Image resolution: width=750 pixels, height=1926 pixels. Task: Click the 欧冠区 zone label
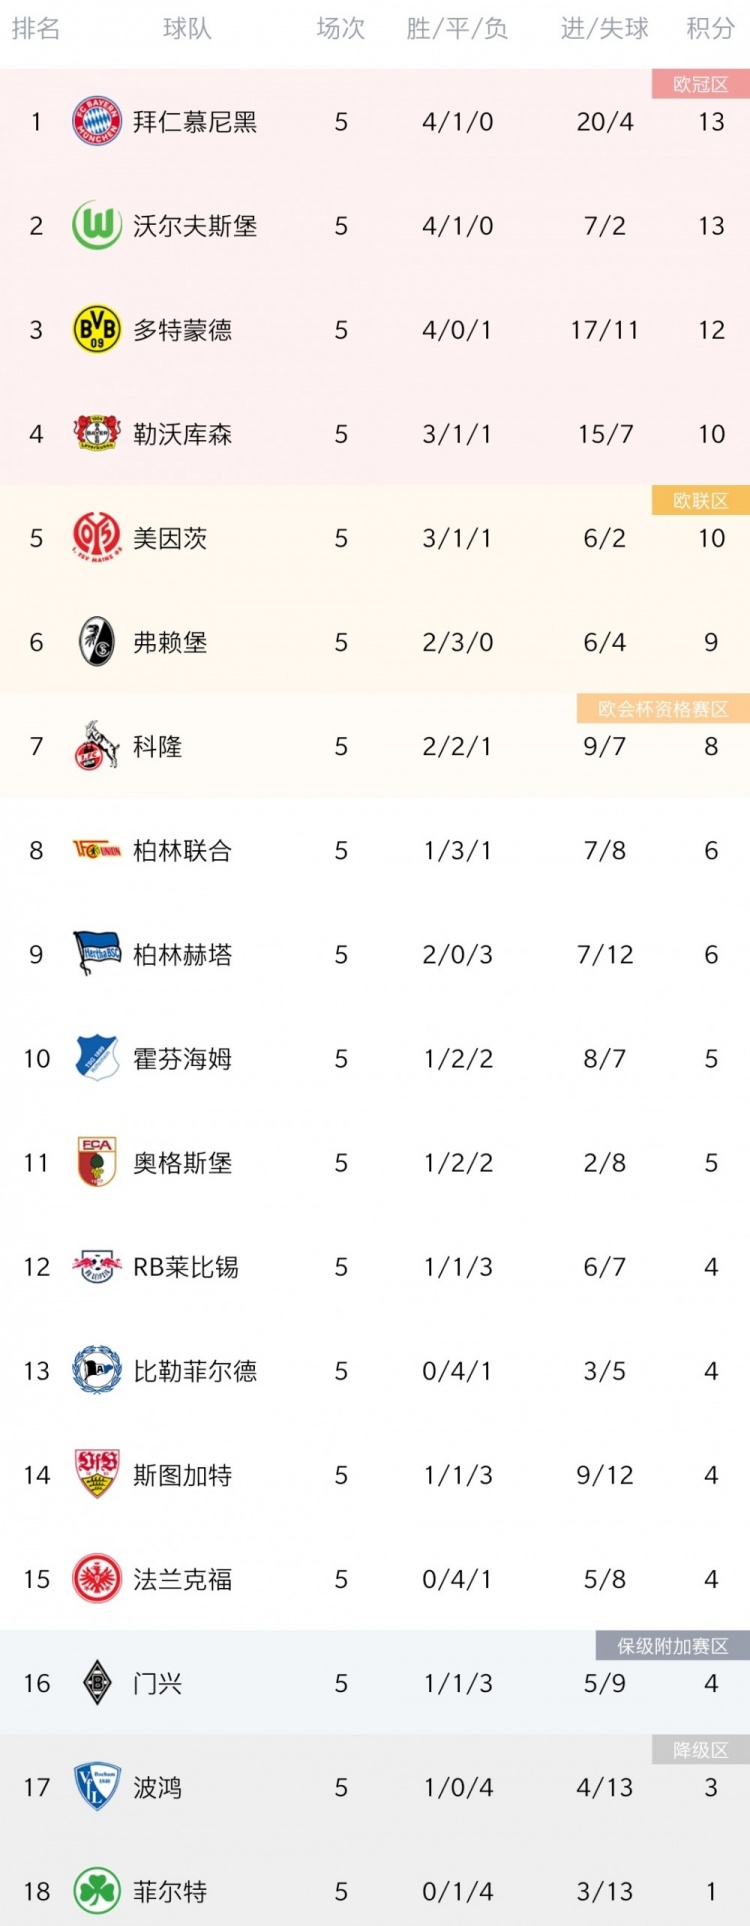700,84
